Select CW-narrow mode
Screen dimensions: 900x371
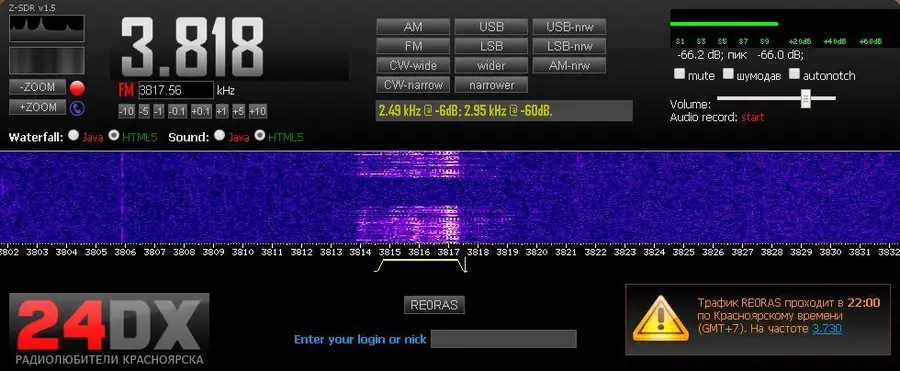[413, 85]
